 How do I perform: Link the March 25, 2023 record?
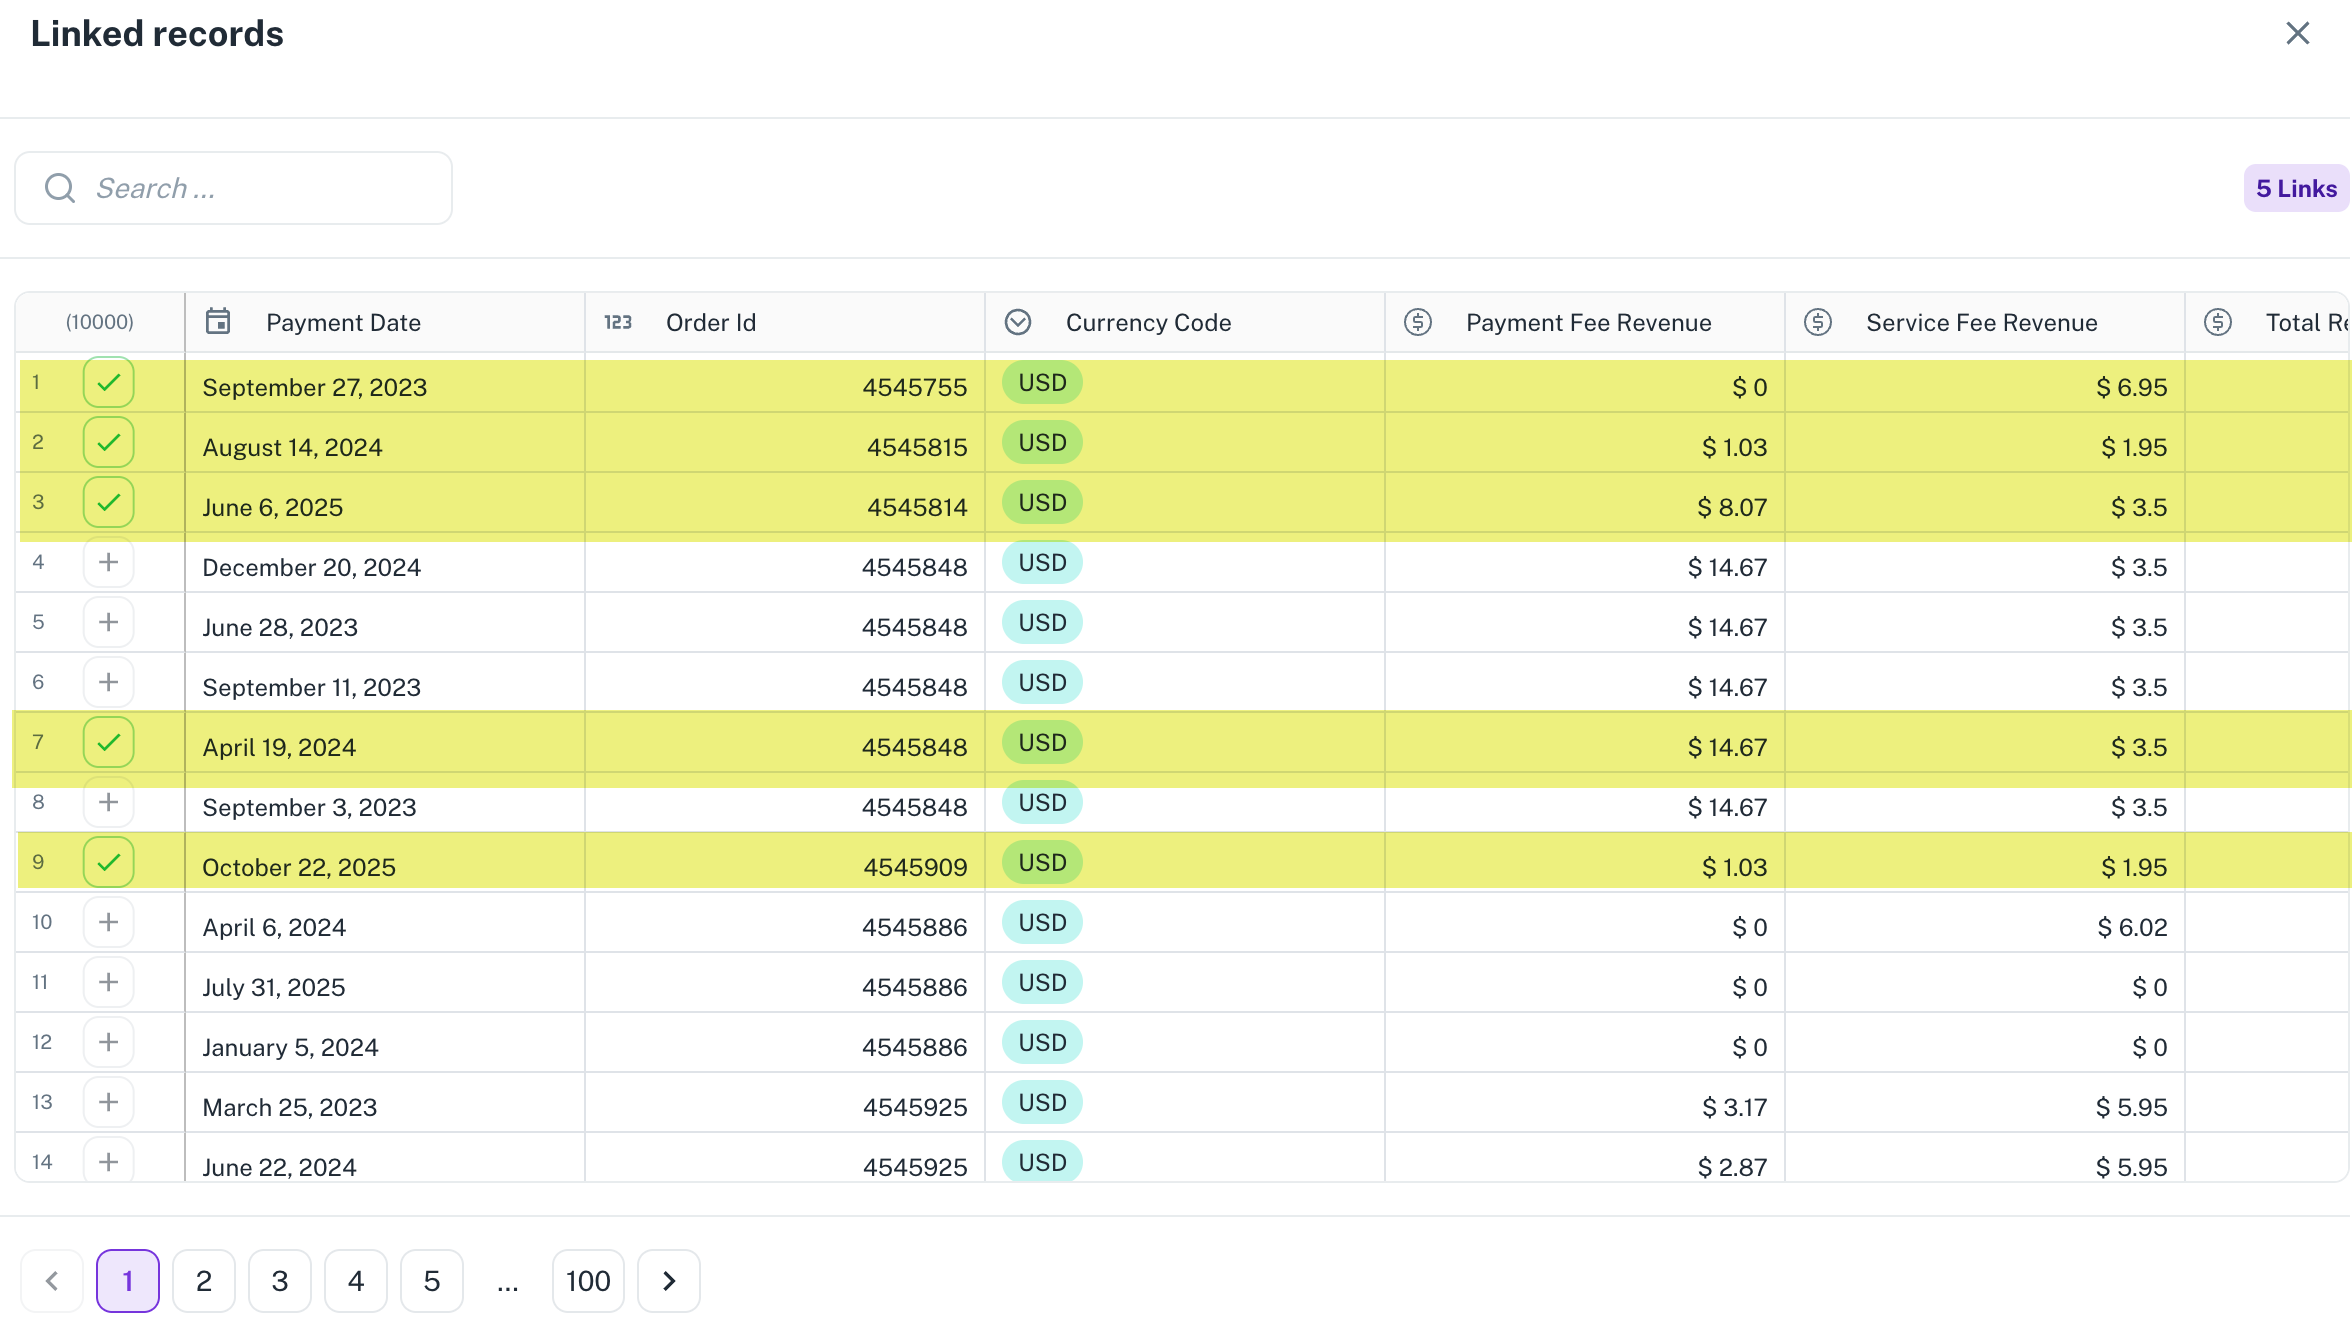(109, 1102)
